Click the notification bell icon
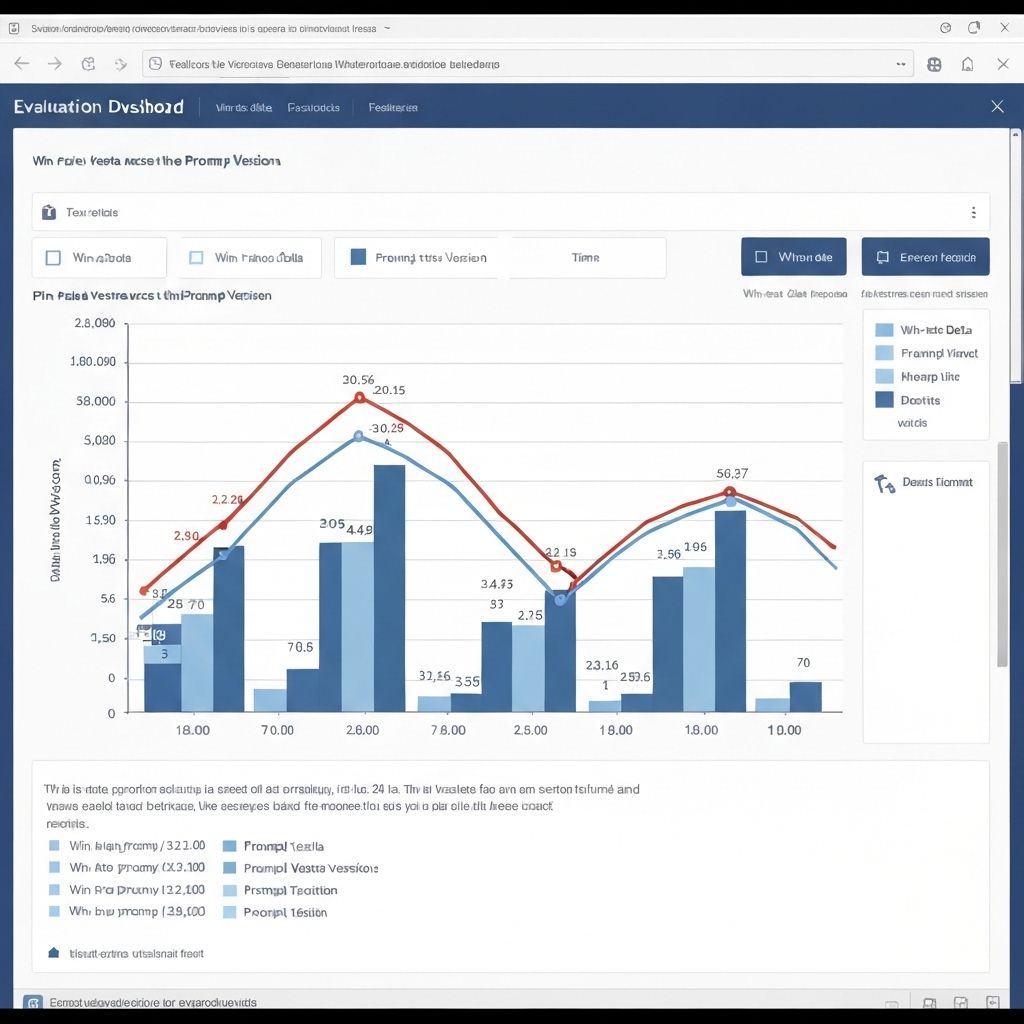The width and height of the screenshot is (1024, 1024). coord(967,62)
